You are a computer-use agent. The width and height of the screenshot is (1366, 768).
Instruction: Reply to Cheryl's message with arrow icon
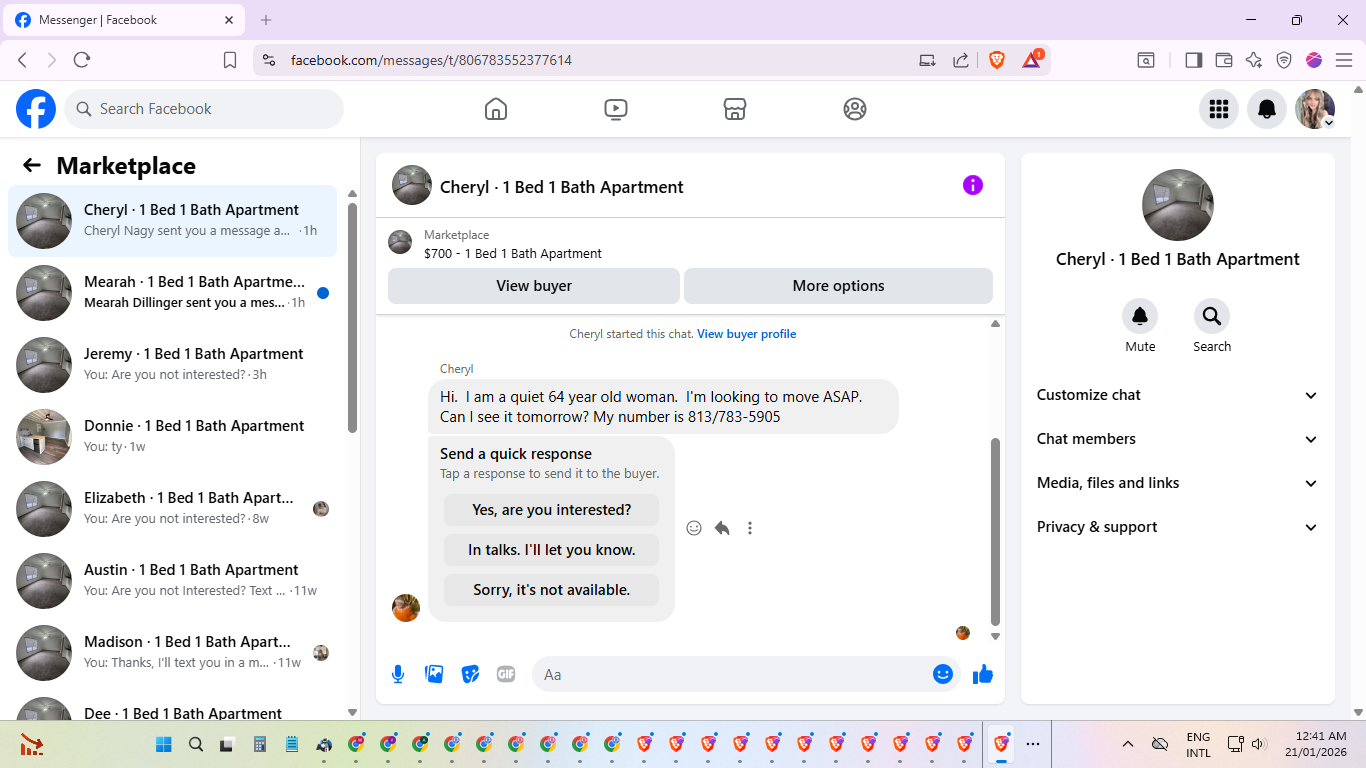pyautogui.click(x=722, y=528)
